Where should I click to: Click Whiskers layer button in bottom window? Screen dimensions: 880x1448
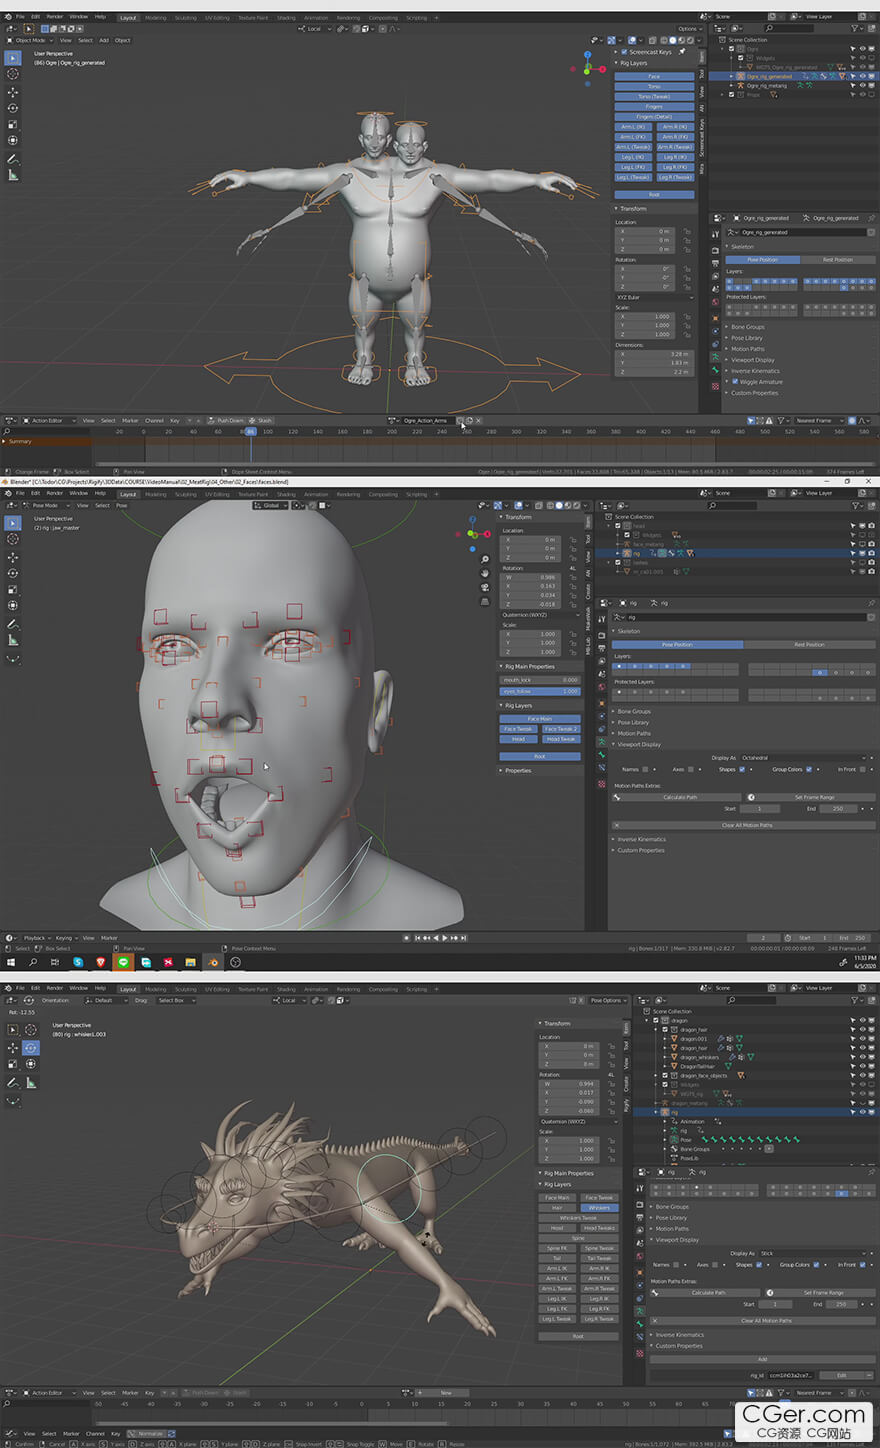click(599, 1208)
